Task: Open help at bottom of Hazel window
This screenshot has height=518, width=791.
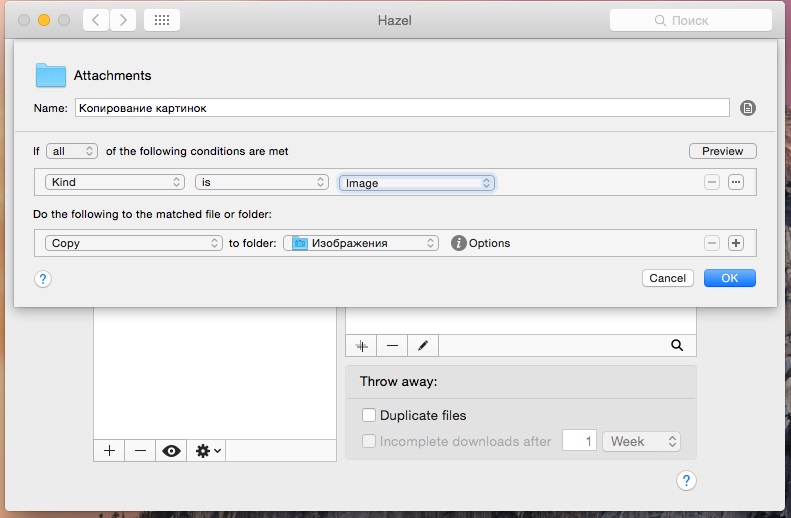Action: click(686, 481)
